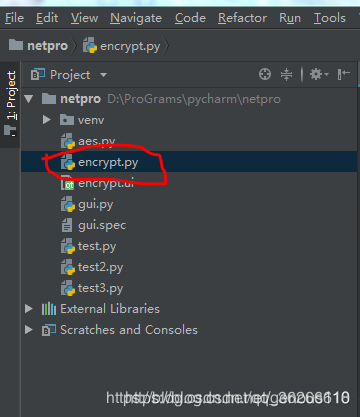Expand External Libraries node

(29, 309)
